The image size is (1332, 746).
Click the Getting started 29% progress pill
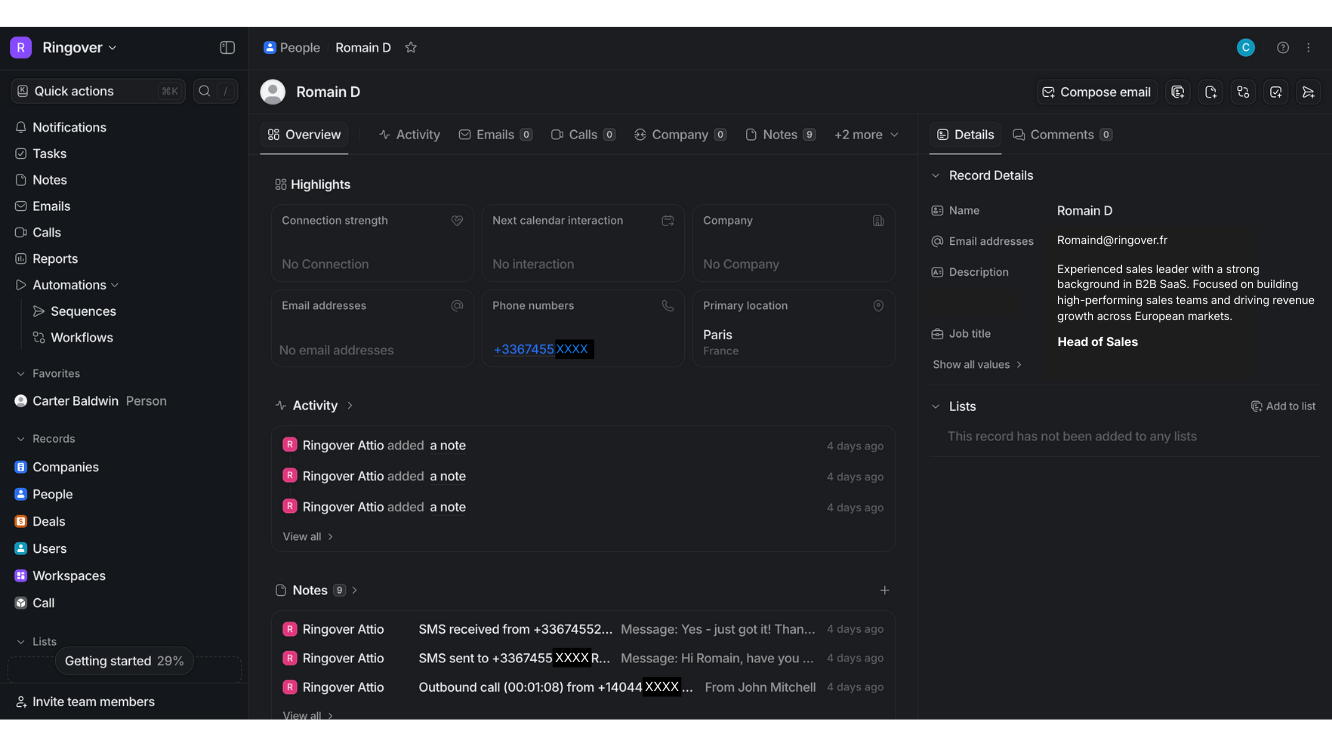coord(124,661)
